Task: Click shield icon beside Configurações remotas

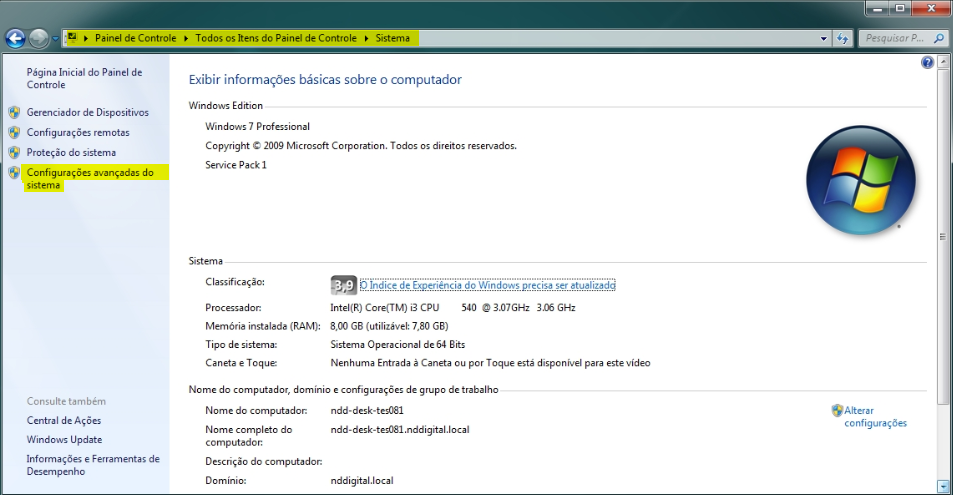Action: [x=14, y=132]
